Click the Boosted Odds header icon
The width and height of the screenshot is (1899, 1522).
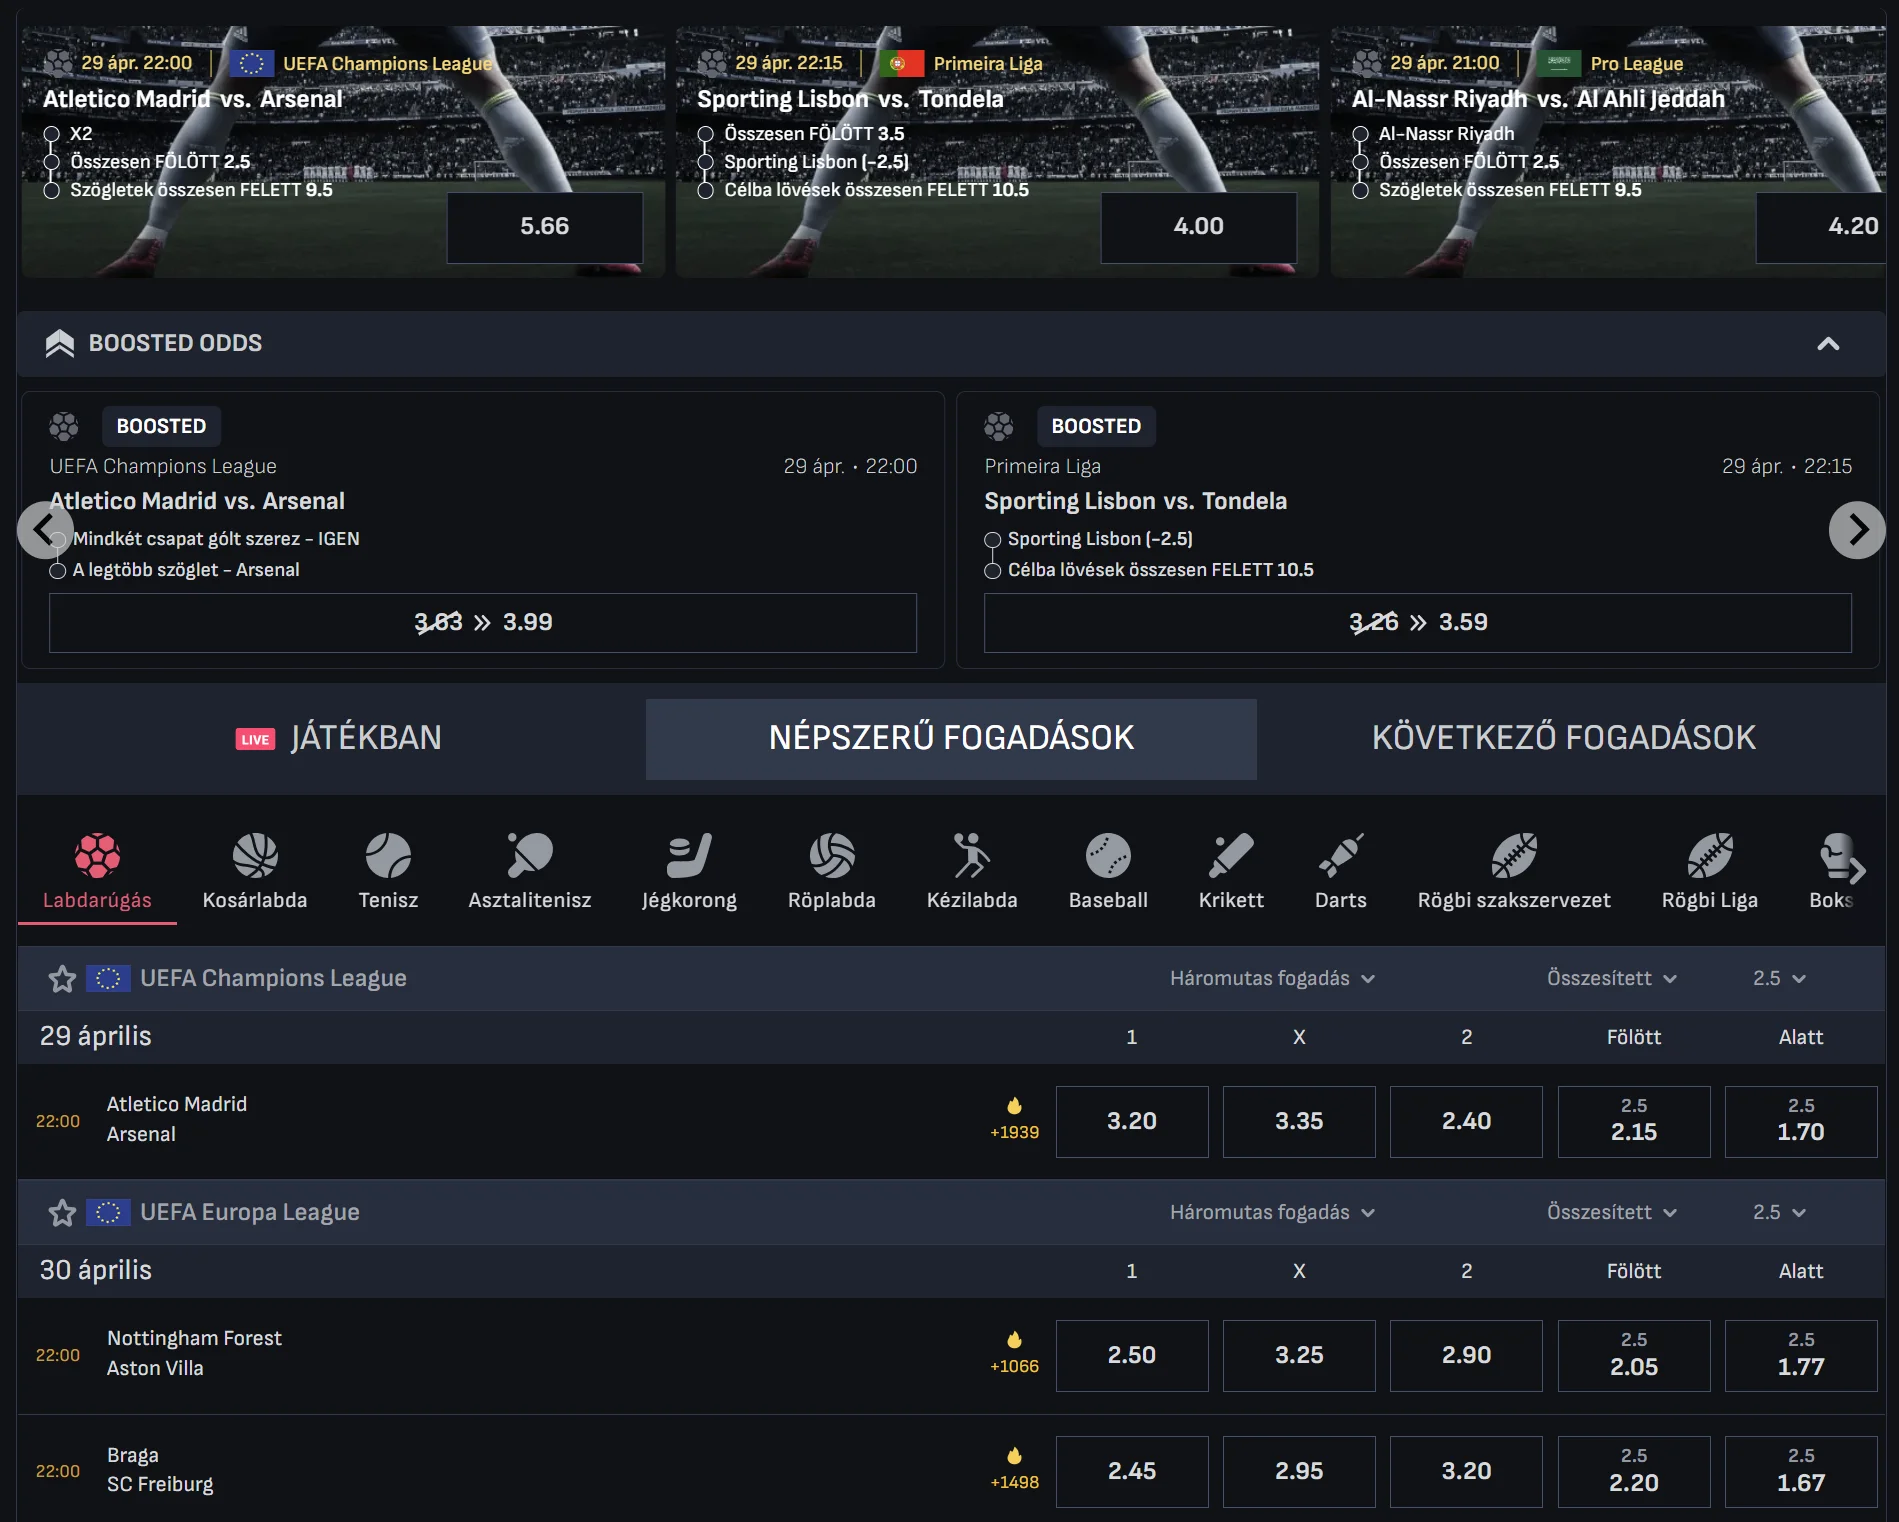tap(60, 343)
